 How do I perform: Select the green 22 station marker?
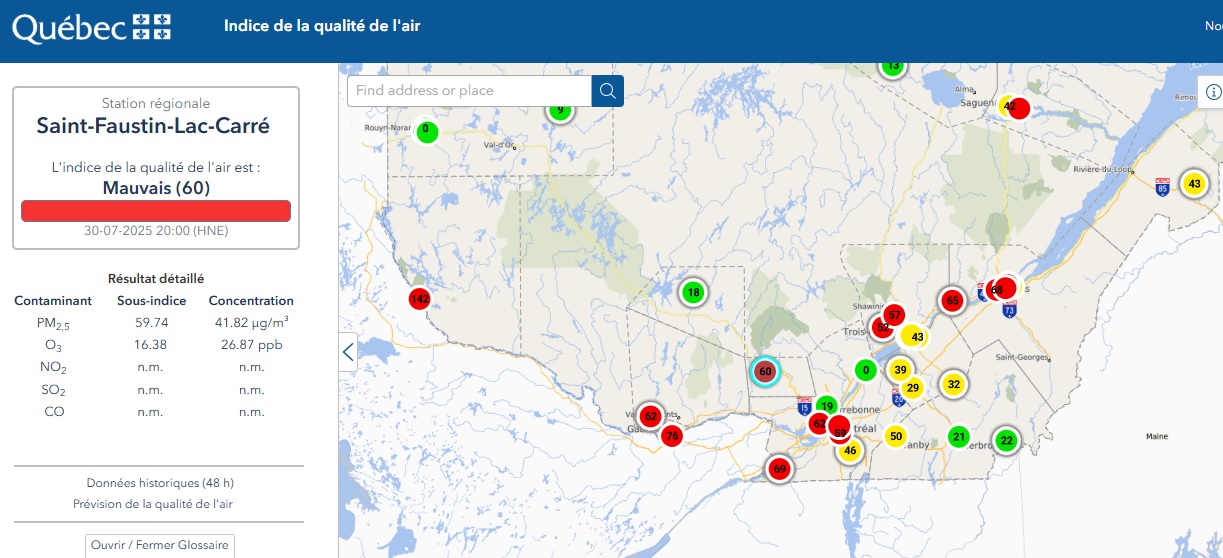(1006, 441)
